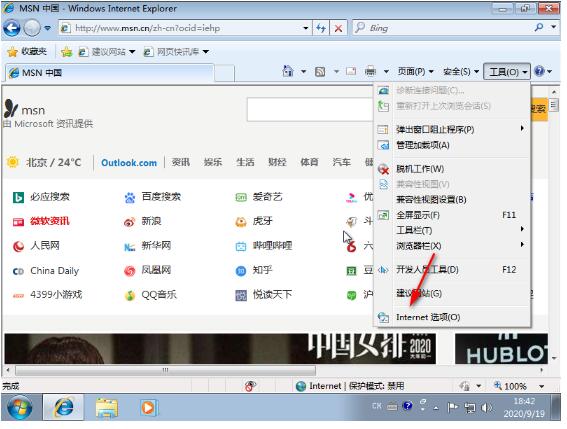
Task: Expand the Print options dropdown arrow
Action: 386,72
